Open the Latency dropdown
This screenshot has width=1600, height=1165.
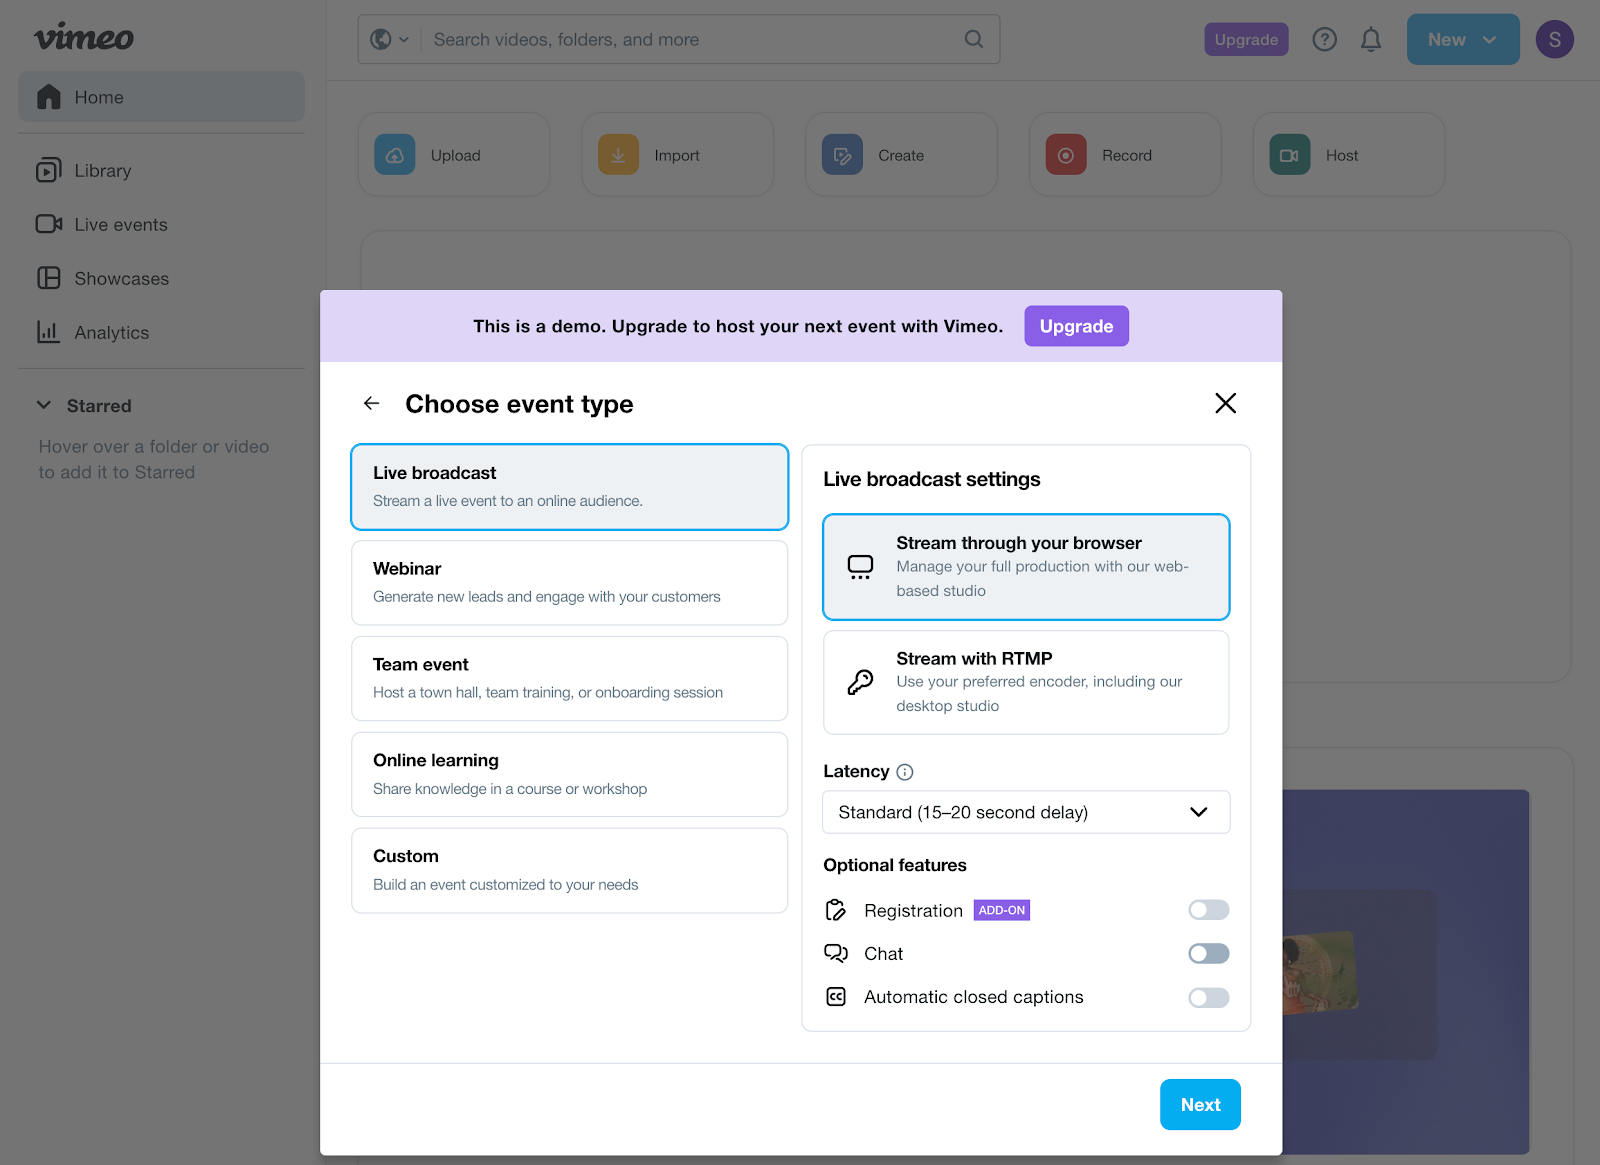coord(1026,812)
